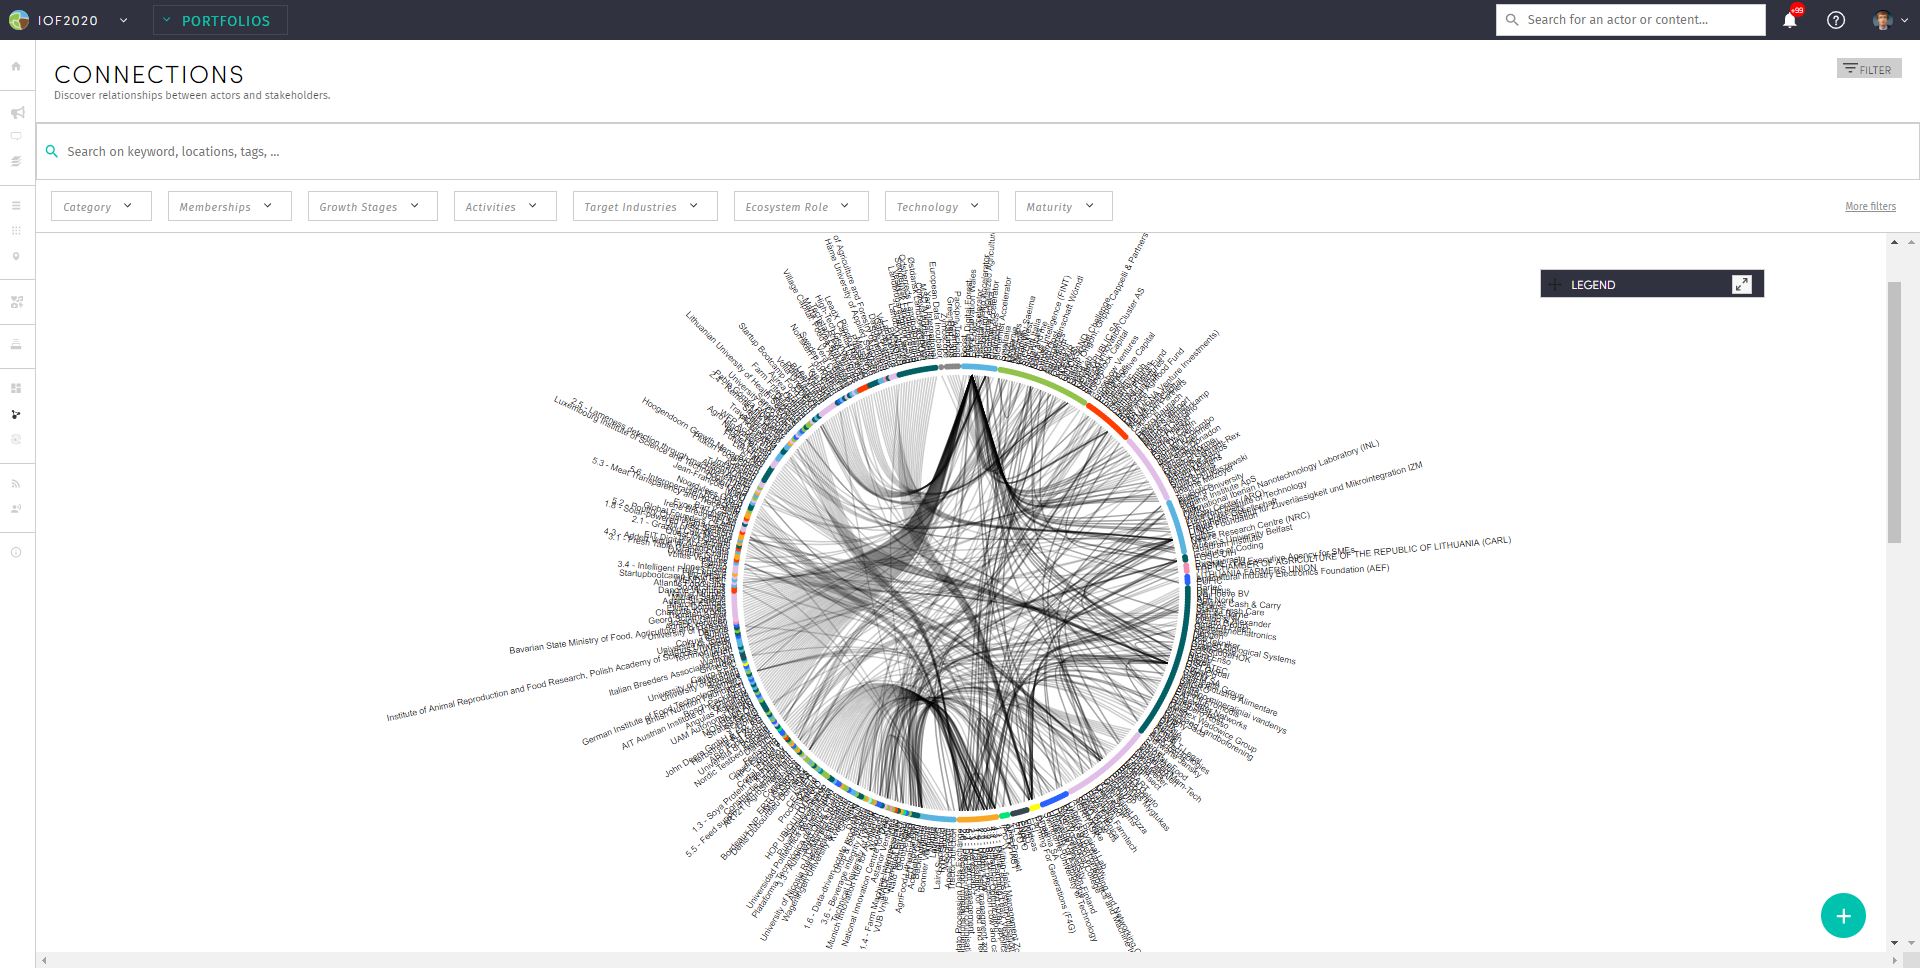The image size is (1920, 968).
Task: Click the green plus add button
Action: coord(1843,915)
